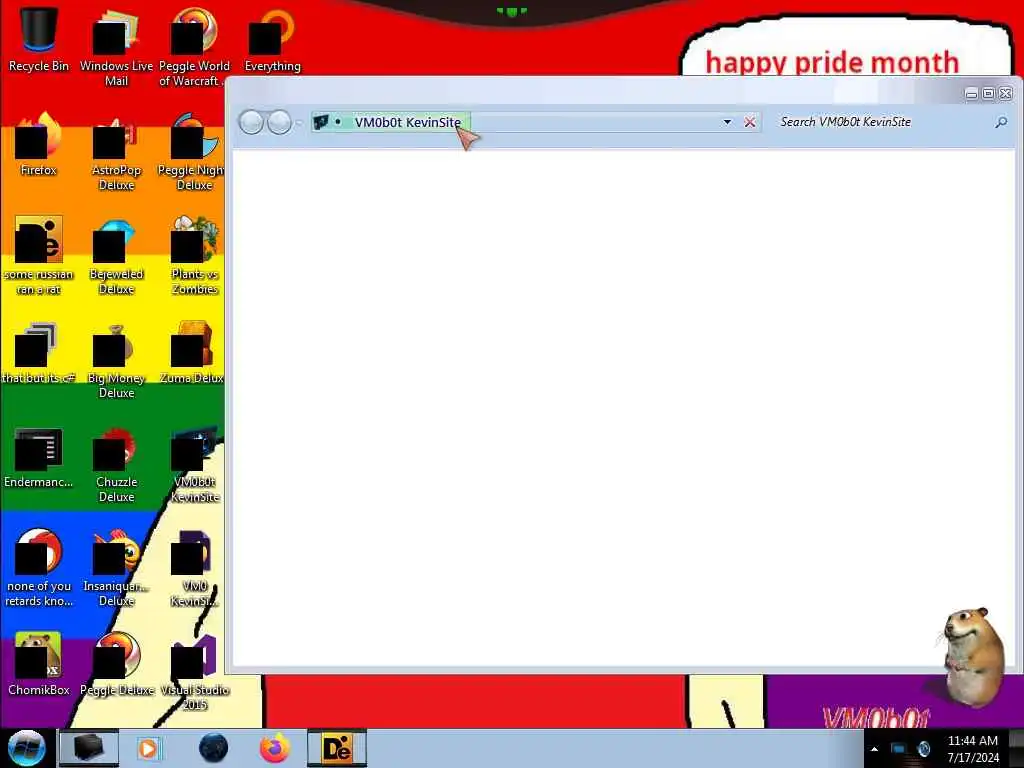Viewport: 1024px width, 768px height.
Task: Click the Firefox taskbar icon
Action: [x=274, y=748]
